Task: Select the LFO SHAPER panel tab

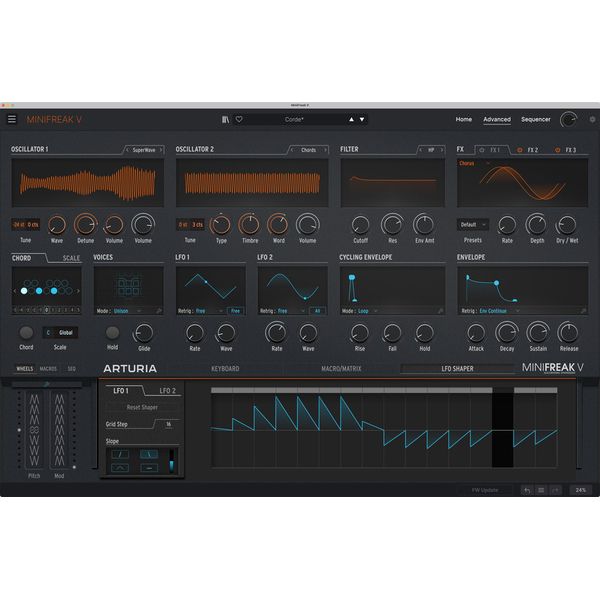Action: tap(457, 368)
